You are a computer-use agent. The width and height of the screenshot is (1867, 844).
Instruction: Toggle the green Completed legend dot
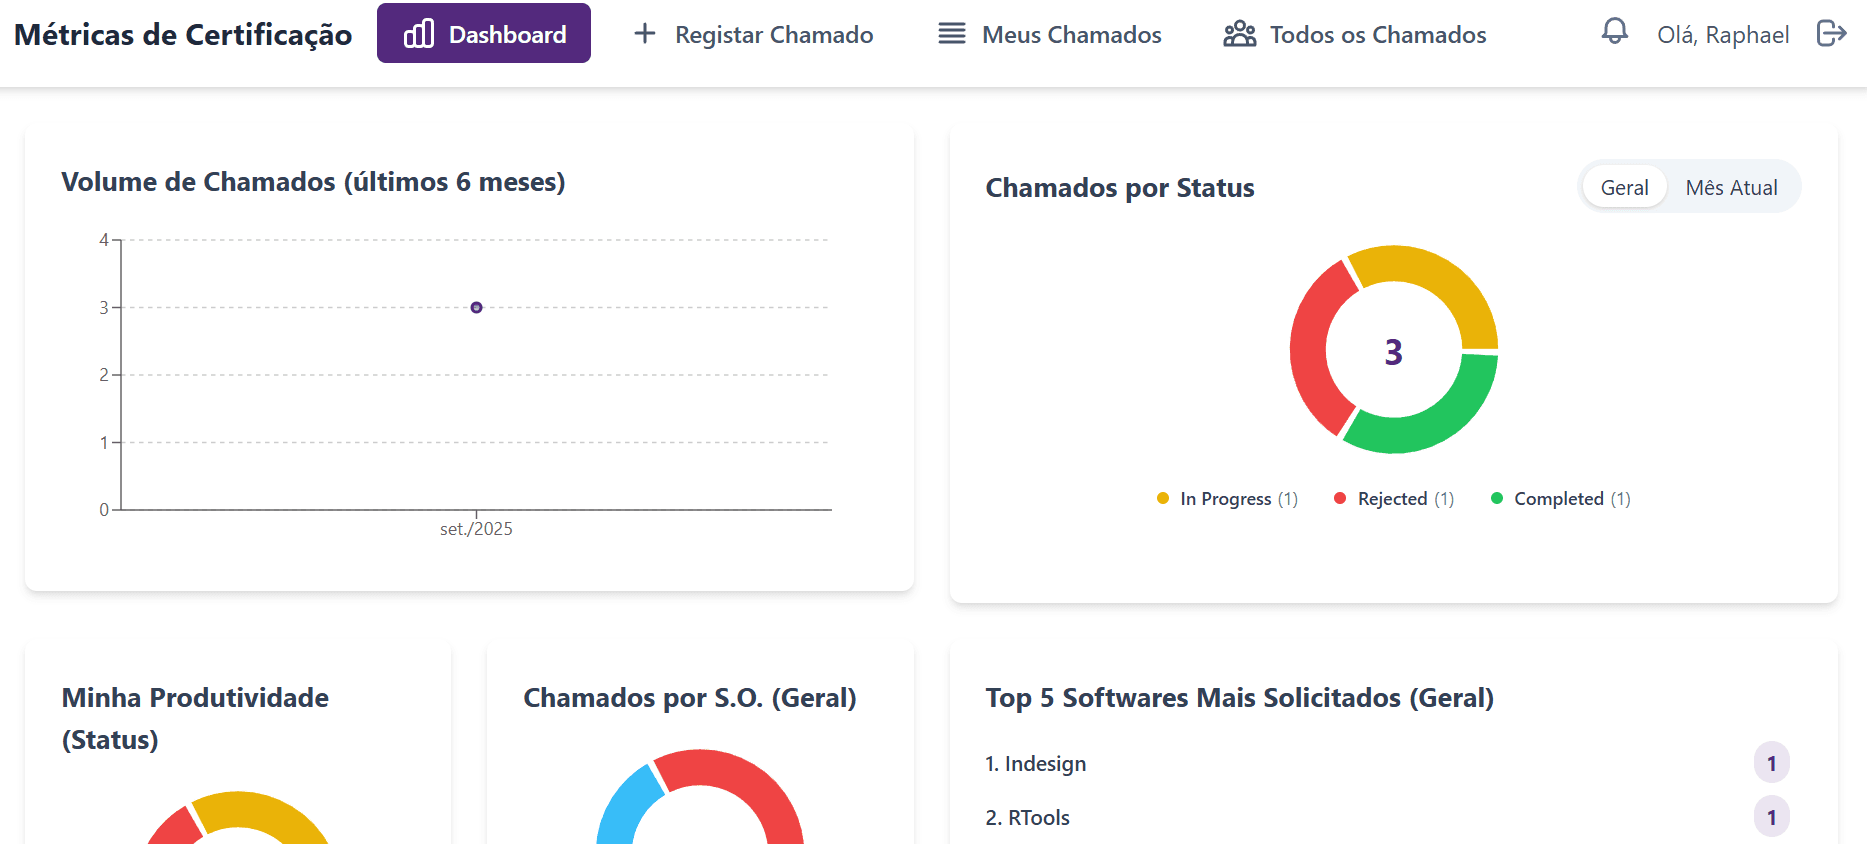click(1497, 498)
